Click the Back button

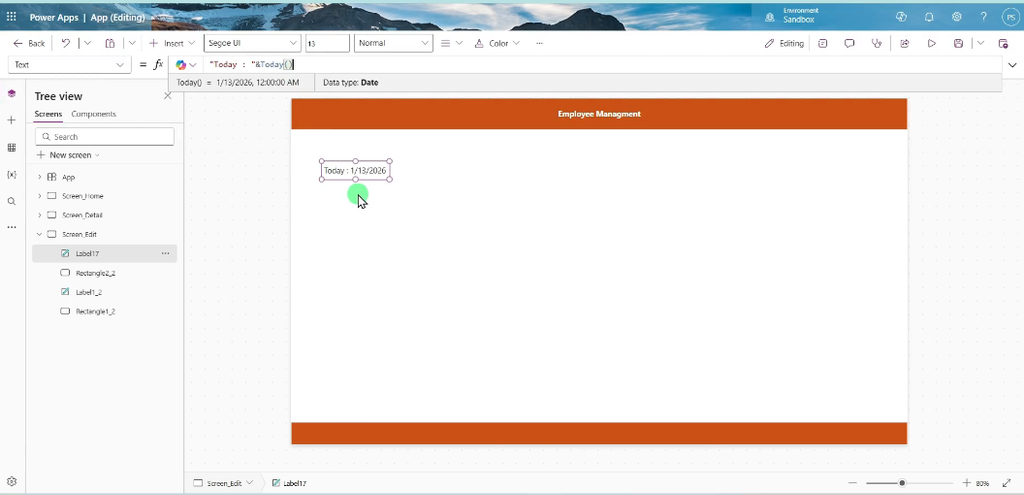[x=29, y=43]
